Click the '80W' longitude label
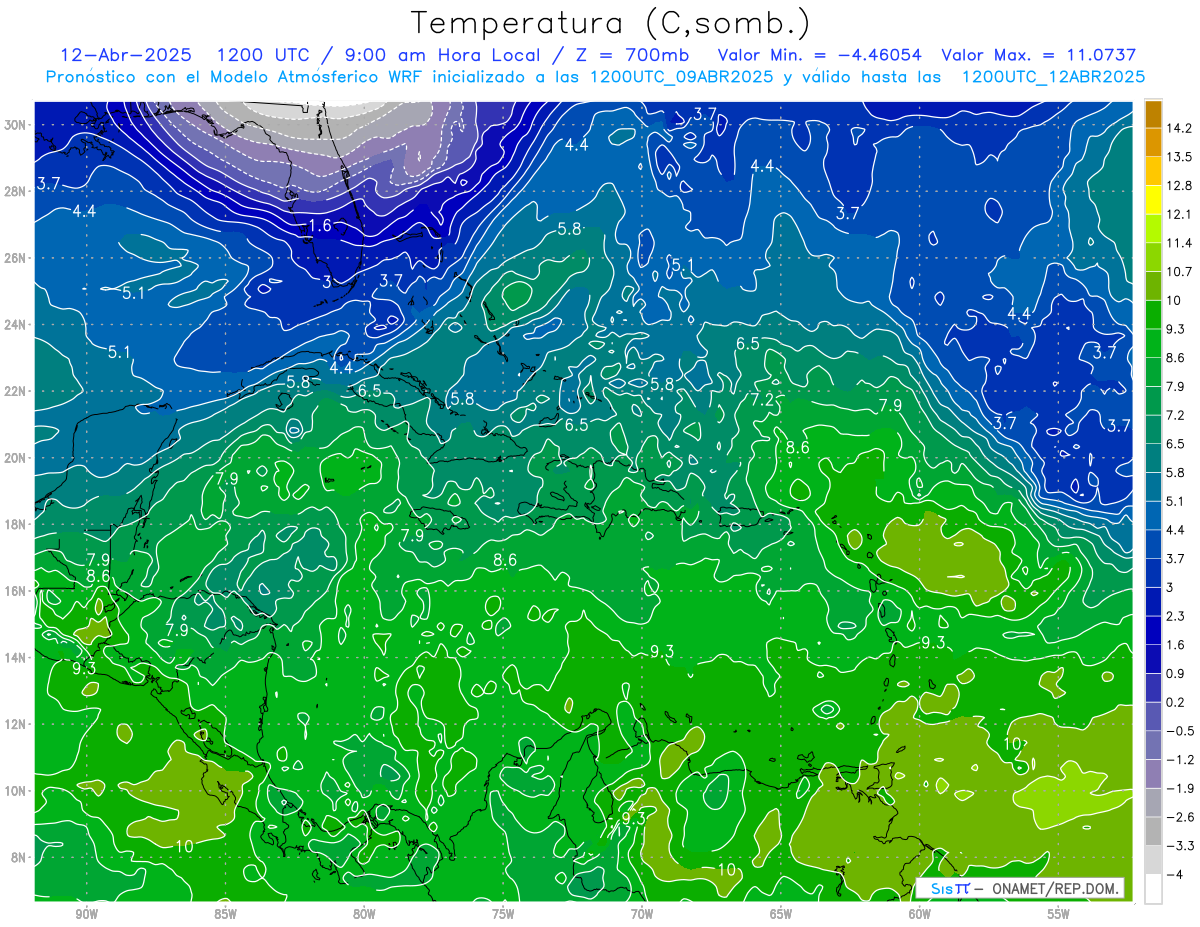Screen dimensions: 1200x927 tap(364, 914)
